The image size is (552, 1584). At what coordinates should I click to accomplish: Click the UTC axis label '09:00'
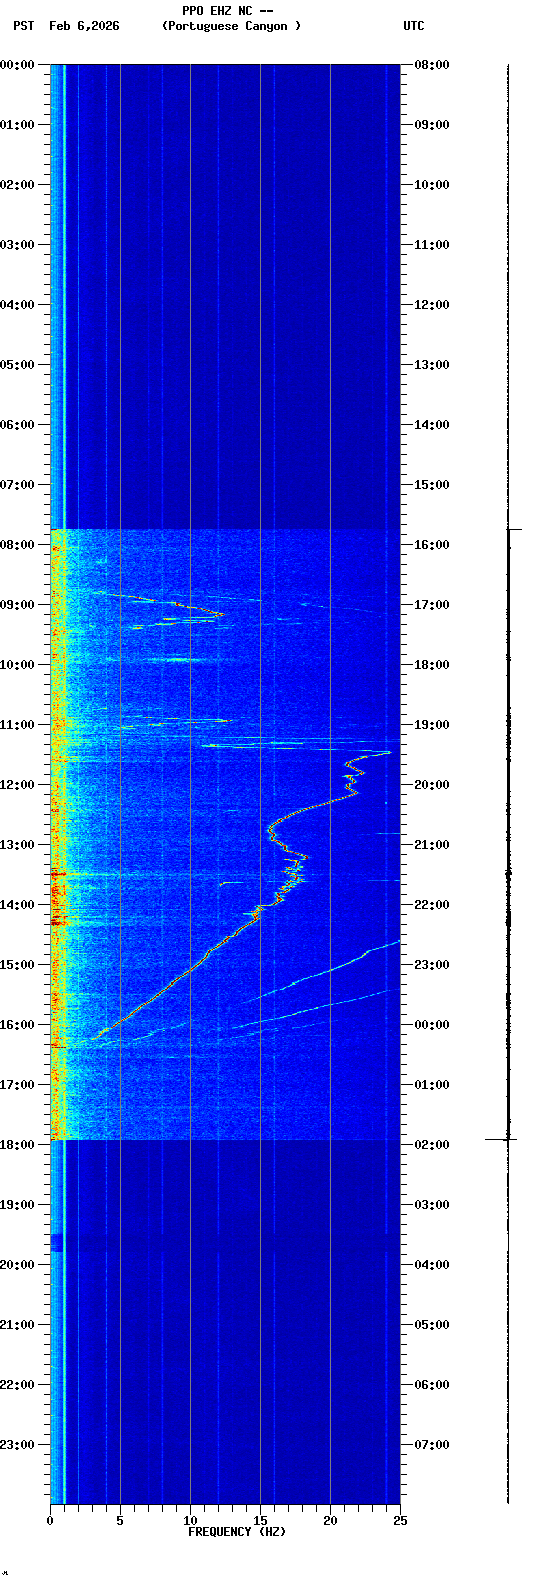pos(432,125)
